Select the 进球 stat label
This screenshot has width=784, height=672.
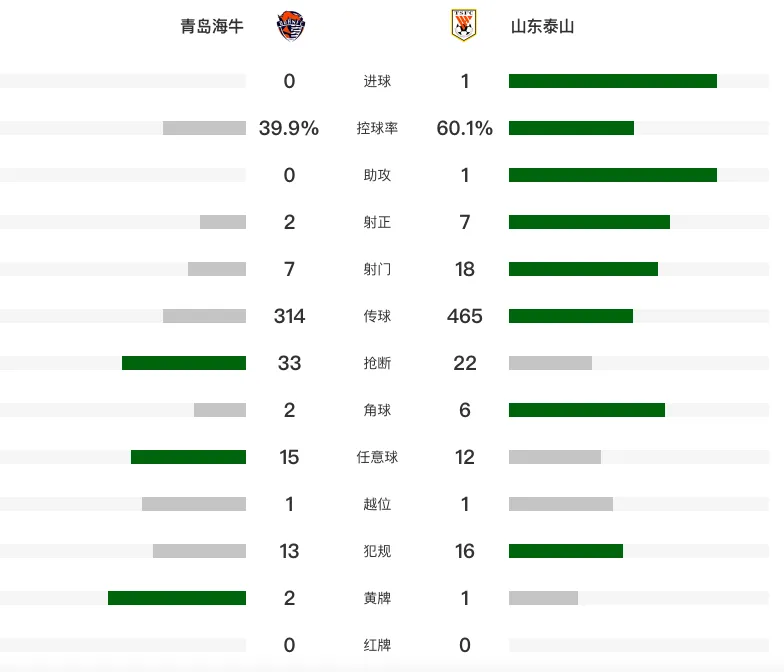click(377, 81)
